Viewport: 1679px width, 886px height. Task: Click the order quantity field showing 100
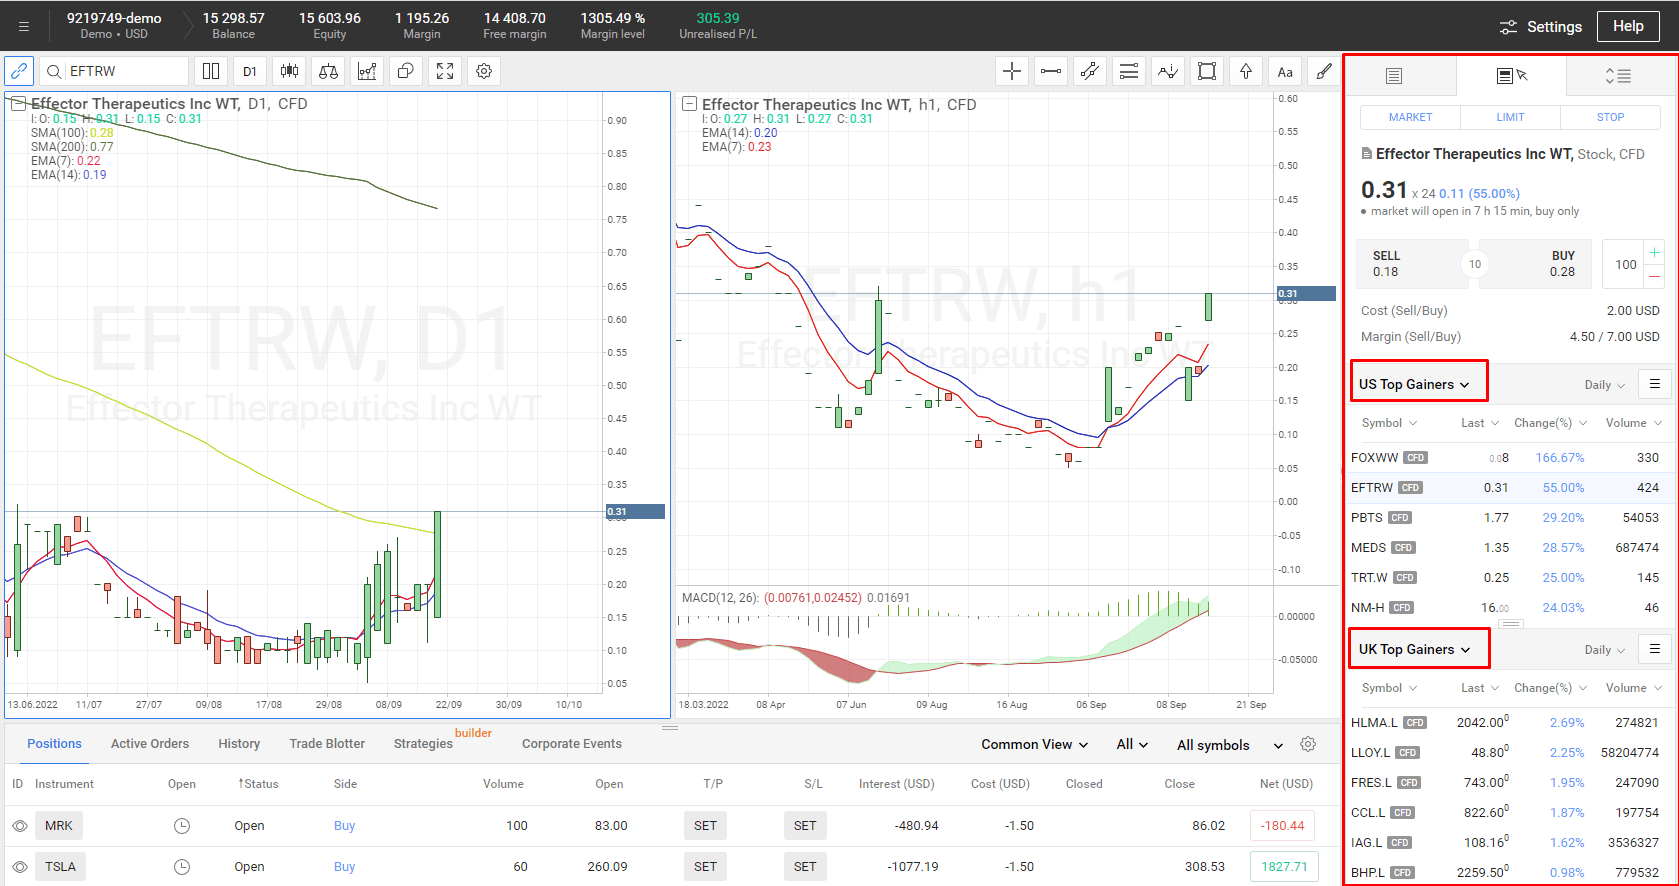pyautogui.click(x=1625, y=265)
